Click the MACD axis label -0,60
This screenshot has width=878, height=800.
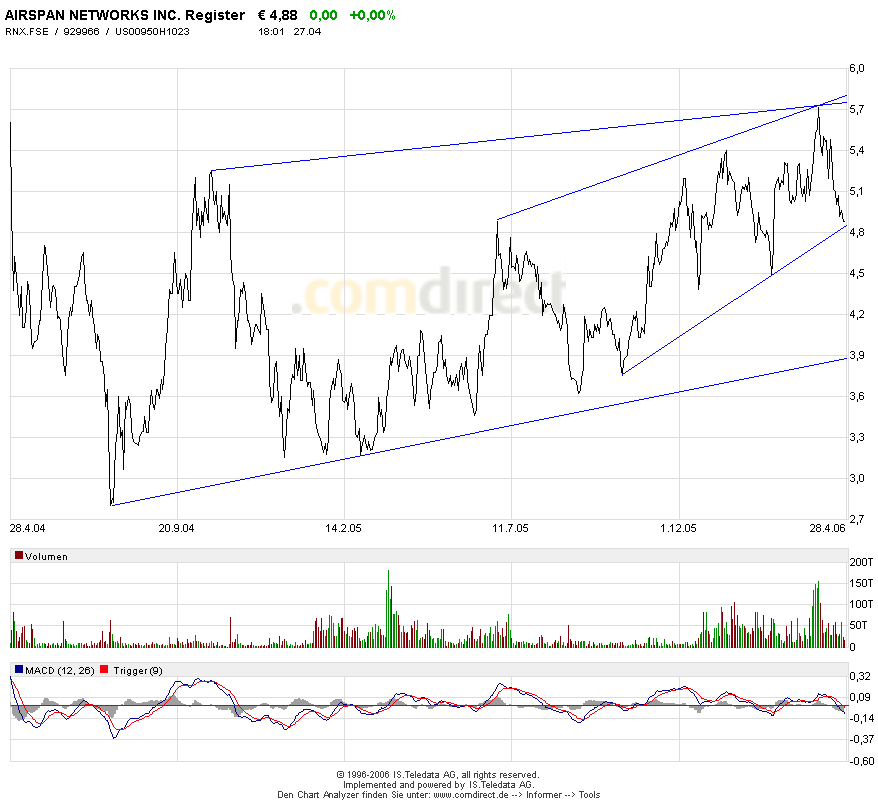click(861, 761)
